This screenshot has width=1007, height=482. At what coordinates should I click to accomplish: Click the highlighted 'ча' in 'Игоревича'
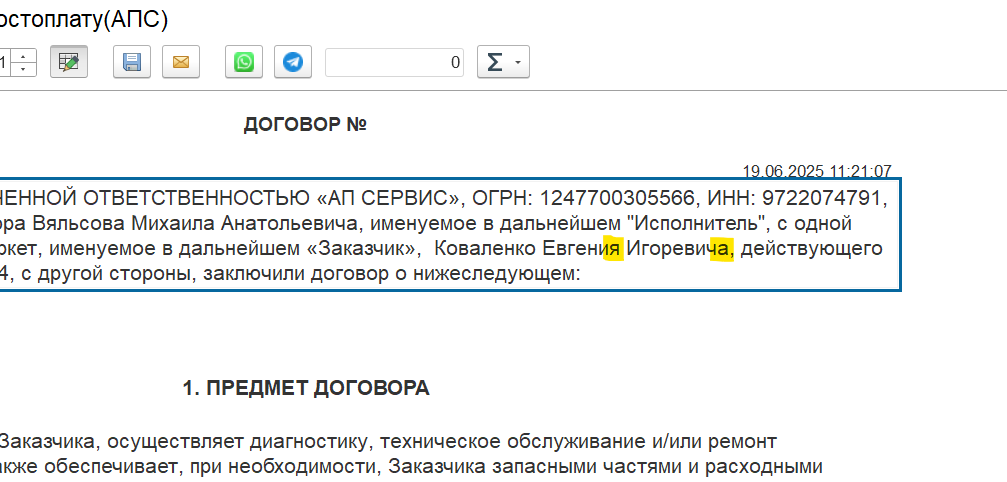pyautogui.click(x=720, y=248)
